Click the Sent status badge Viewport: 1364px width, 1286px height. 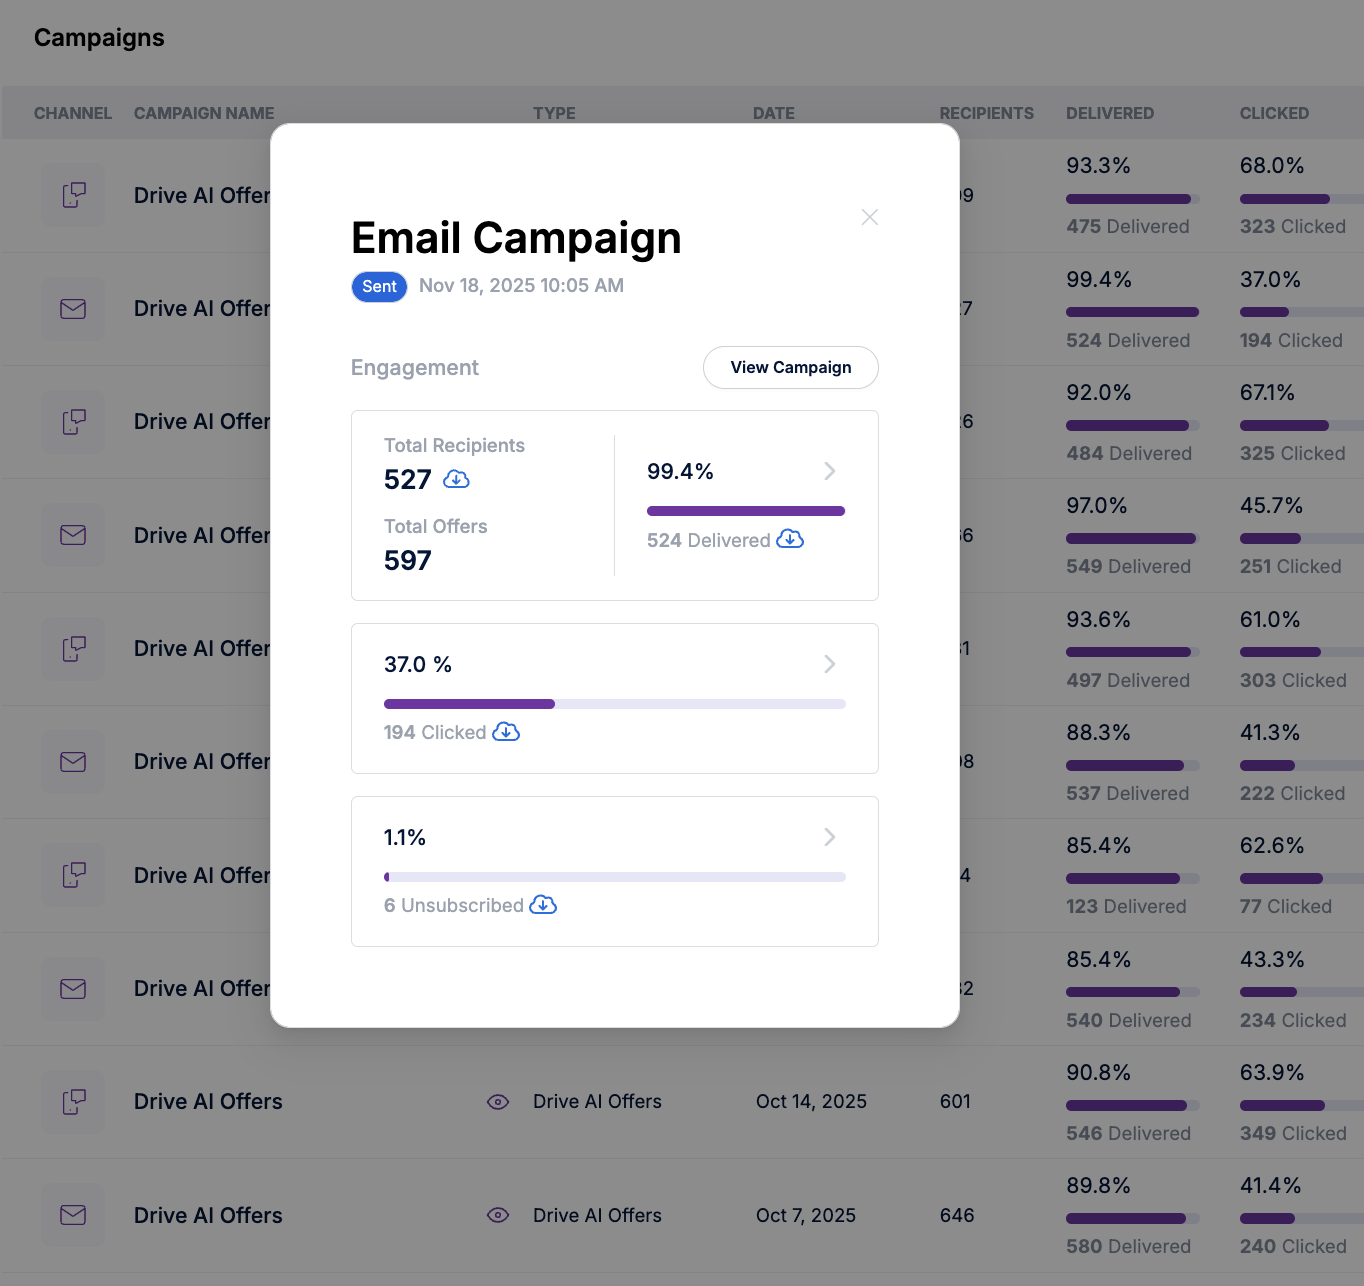tap(379, 287)
